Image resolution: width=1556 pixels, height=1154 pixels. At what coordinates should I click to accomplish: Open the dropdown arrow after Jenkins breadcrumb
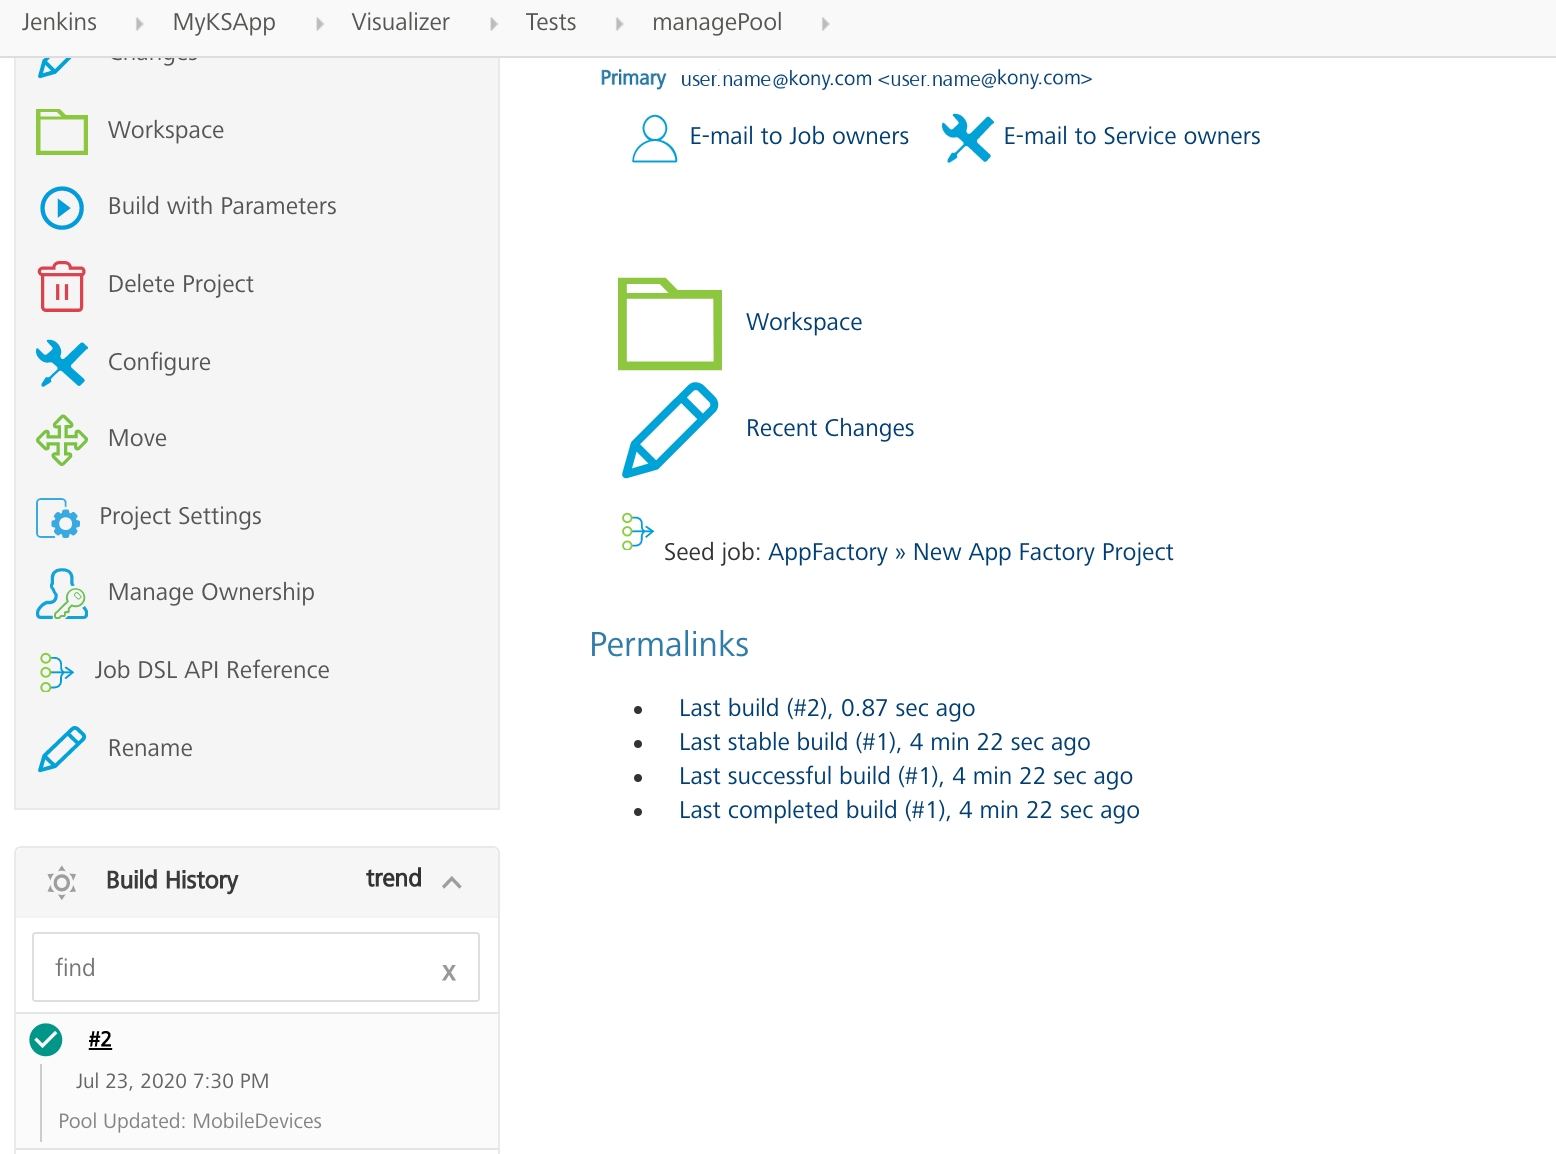click(x=139, y=23)
